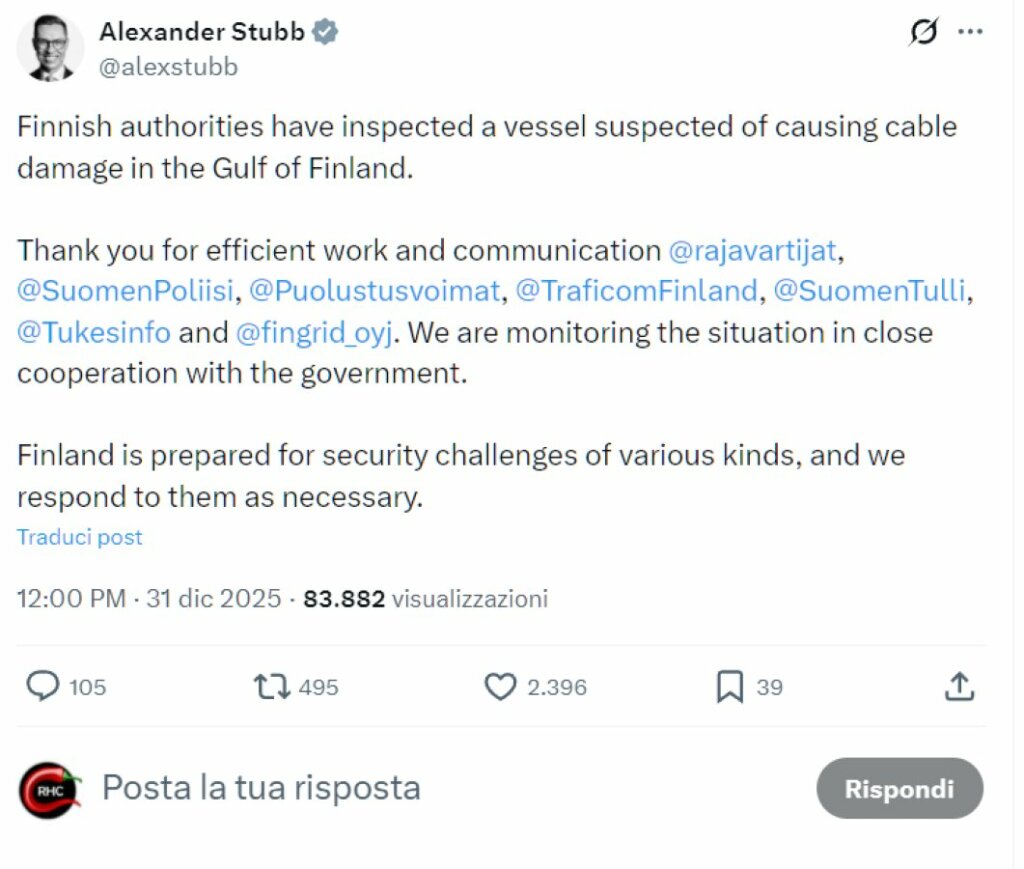
Task: Like the post with the heart icon
Action: [499, 686]
